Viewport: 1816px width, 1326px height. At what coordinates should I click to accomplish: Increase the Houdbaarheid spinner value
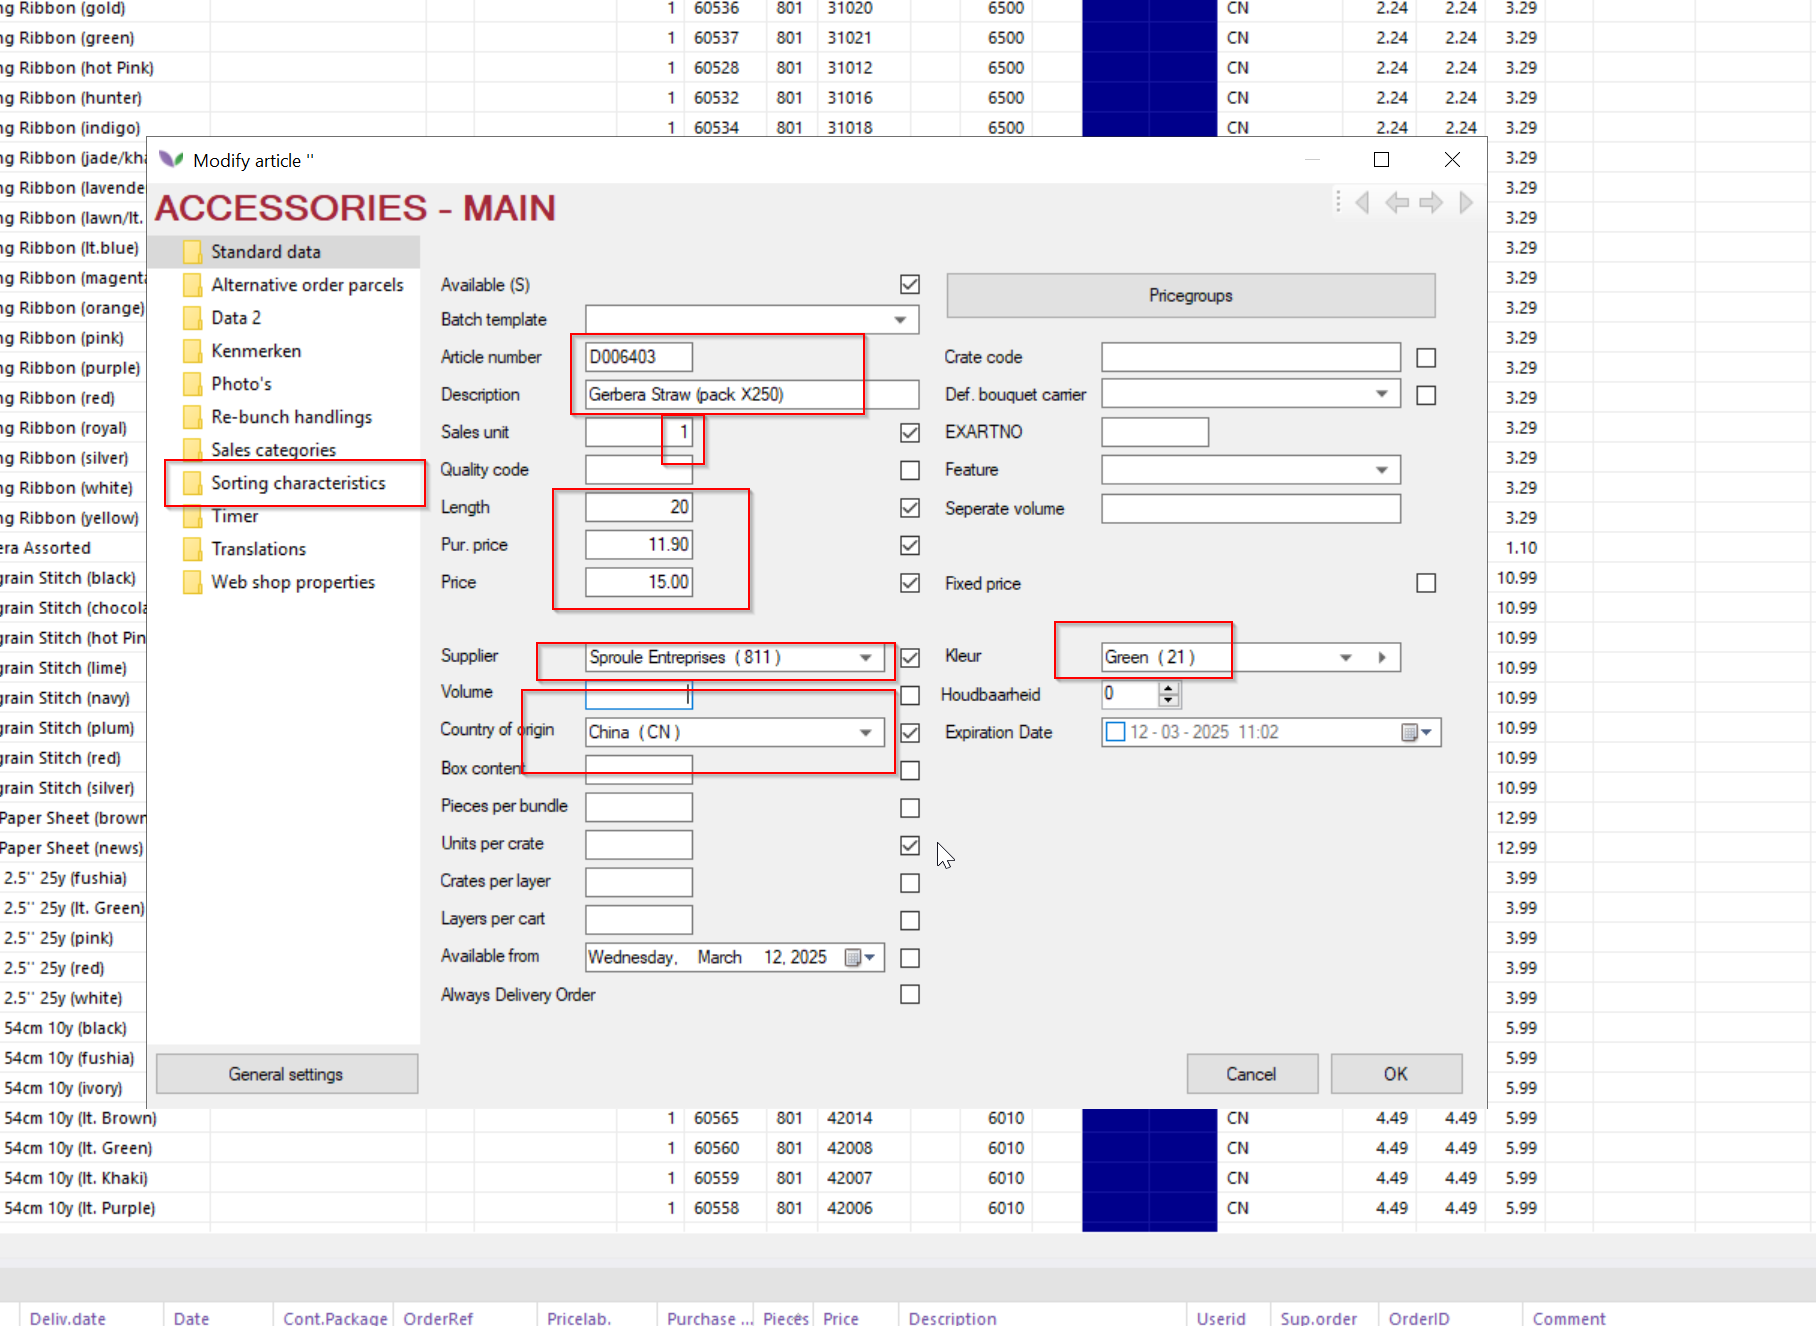pos(1169,688)
